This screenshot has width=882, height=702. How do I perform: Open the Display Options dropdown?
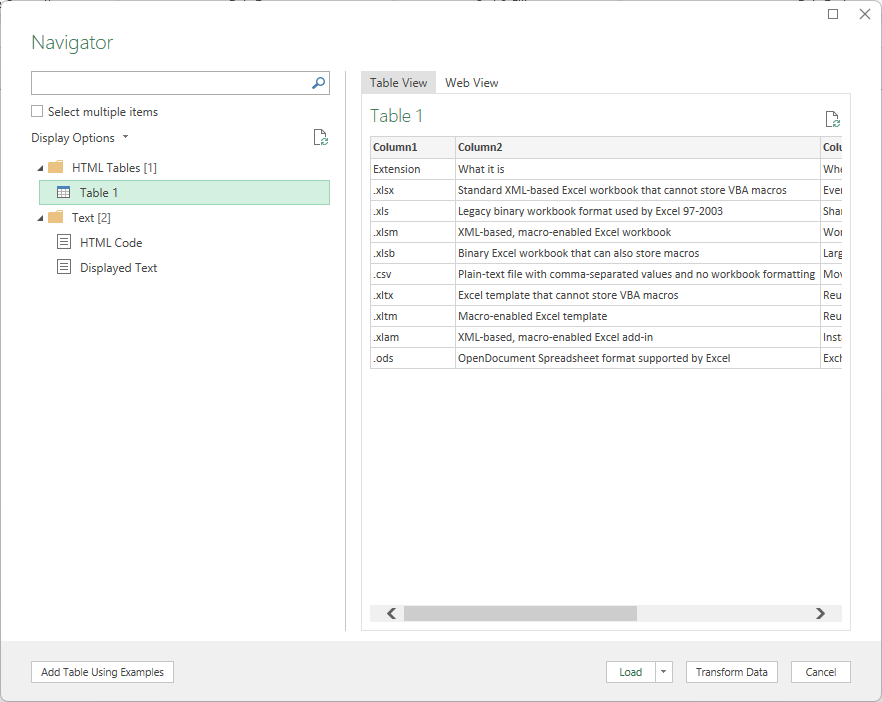point(80,138)
